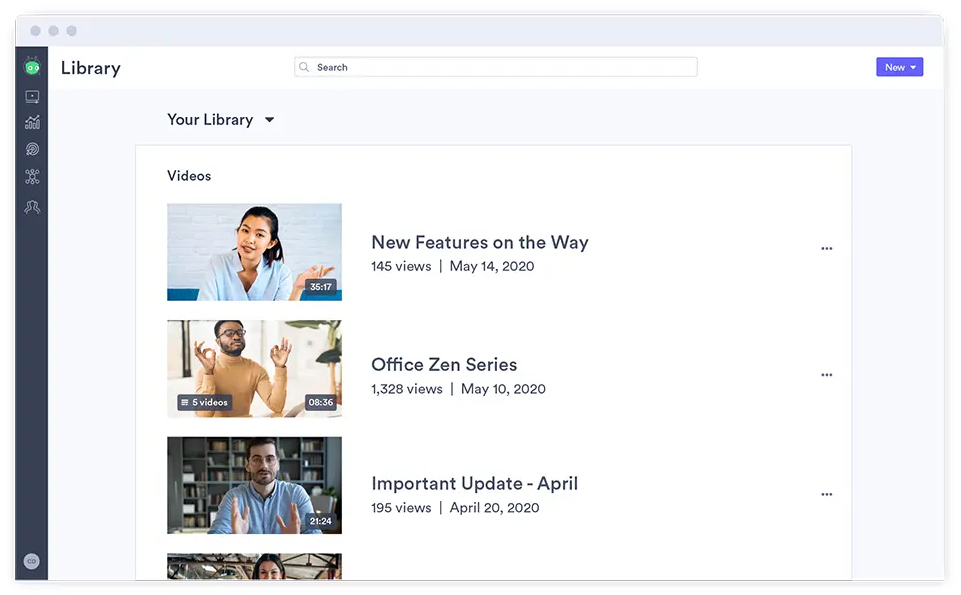Screen dimensions: 961x595
Task: Click the user avatar in the sidebar
Action: [x=31, y=561]
